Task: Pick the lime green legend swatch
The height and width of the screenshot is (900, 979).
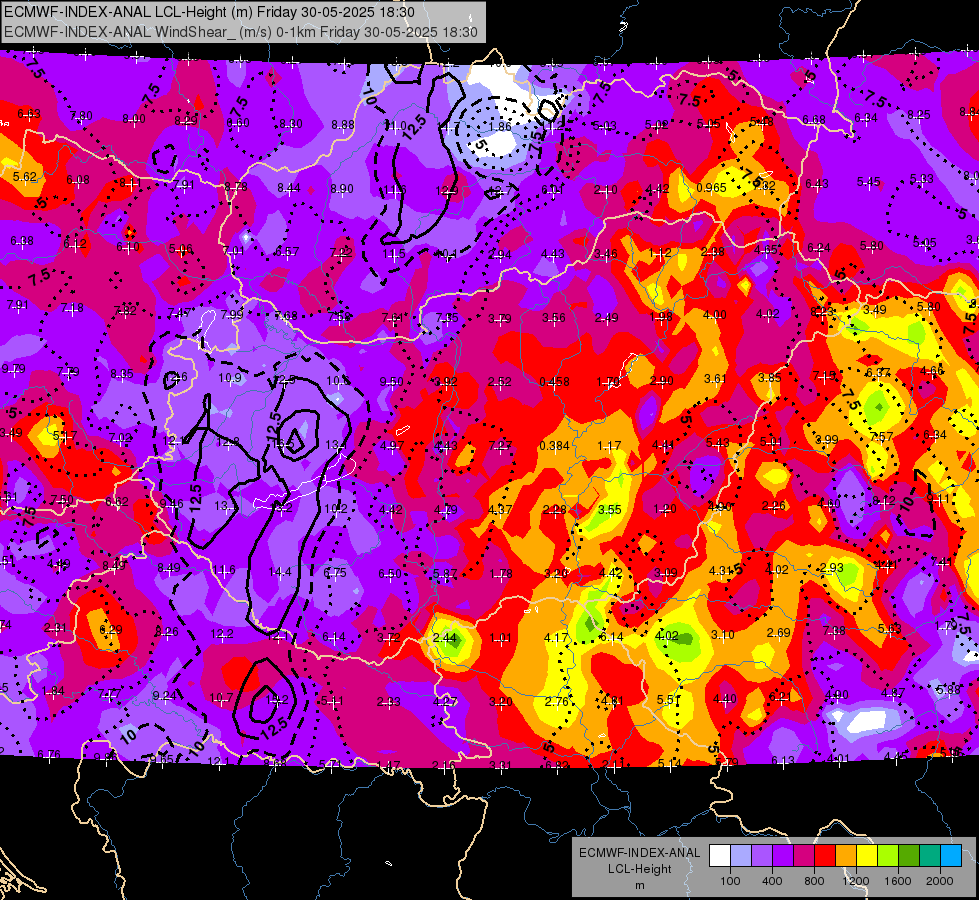Action: (888, 856)
